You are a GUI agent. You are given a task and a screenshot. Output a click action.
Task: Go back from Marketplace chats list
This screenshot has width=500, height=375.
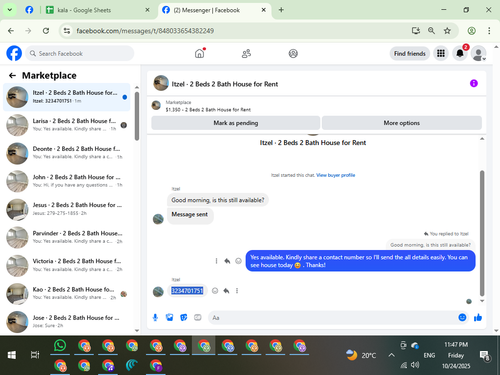[12, 76]
